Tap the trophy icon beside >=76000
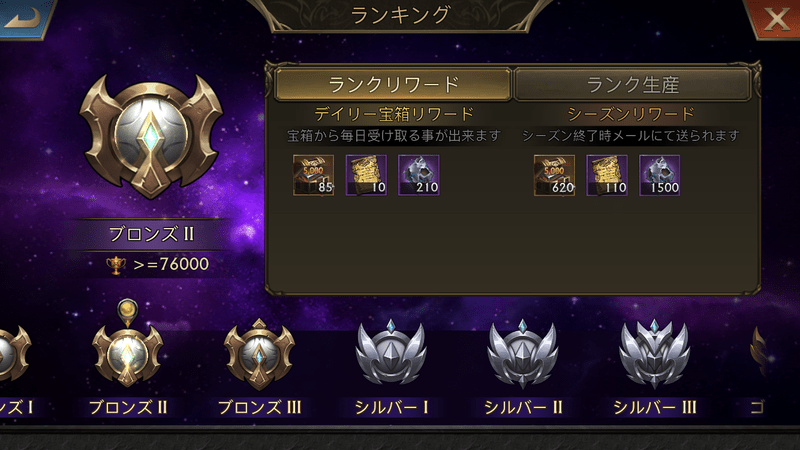 click(116, 265)
